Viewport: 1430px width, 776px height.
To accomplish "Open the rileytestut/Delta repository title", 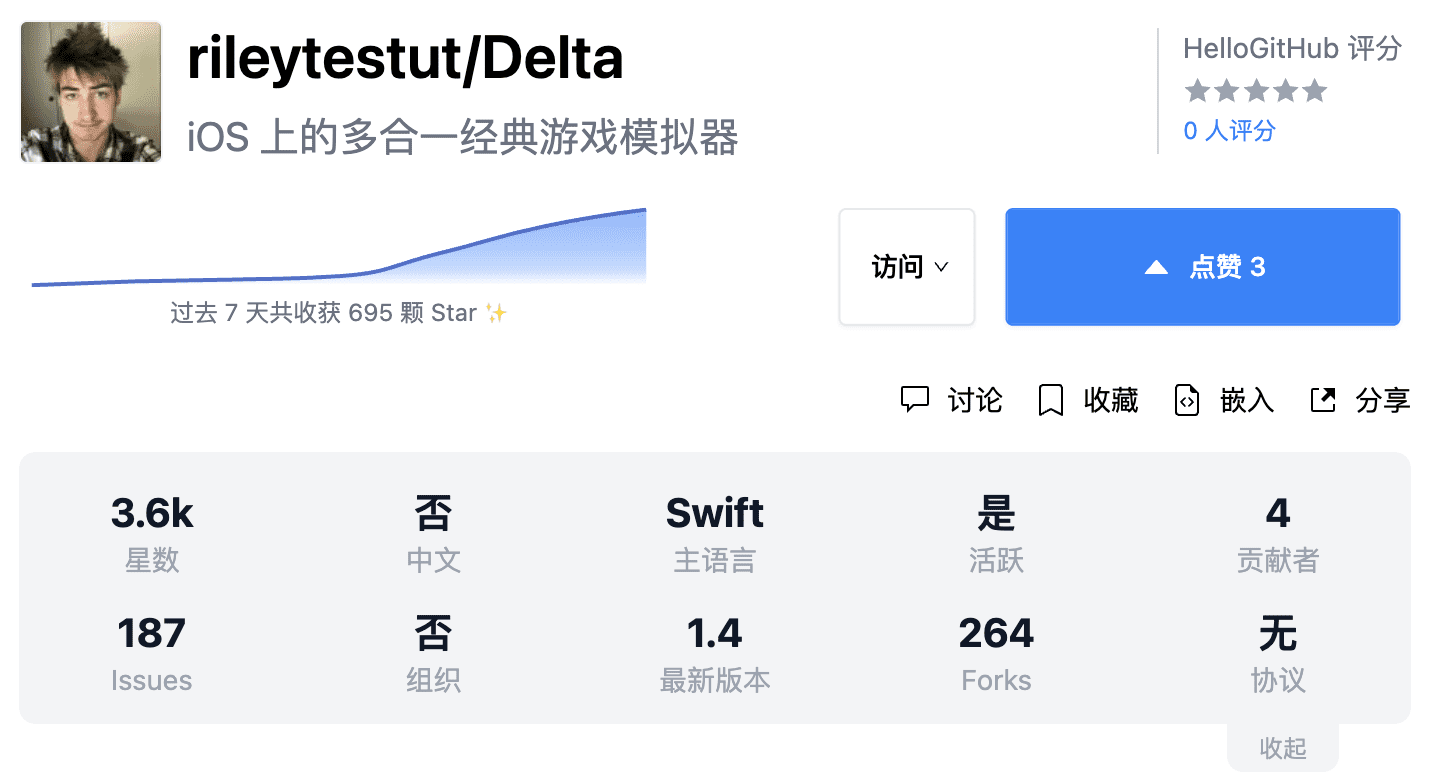I will (405, 60).
